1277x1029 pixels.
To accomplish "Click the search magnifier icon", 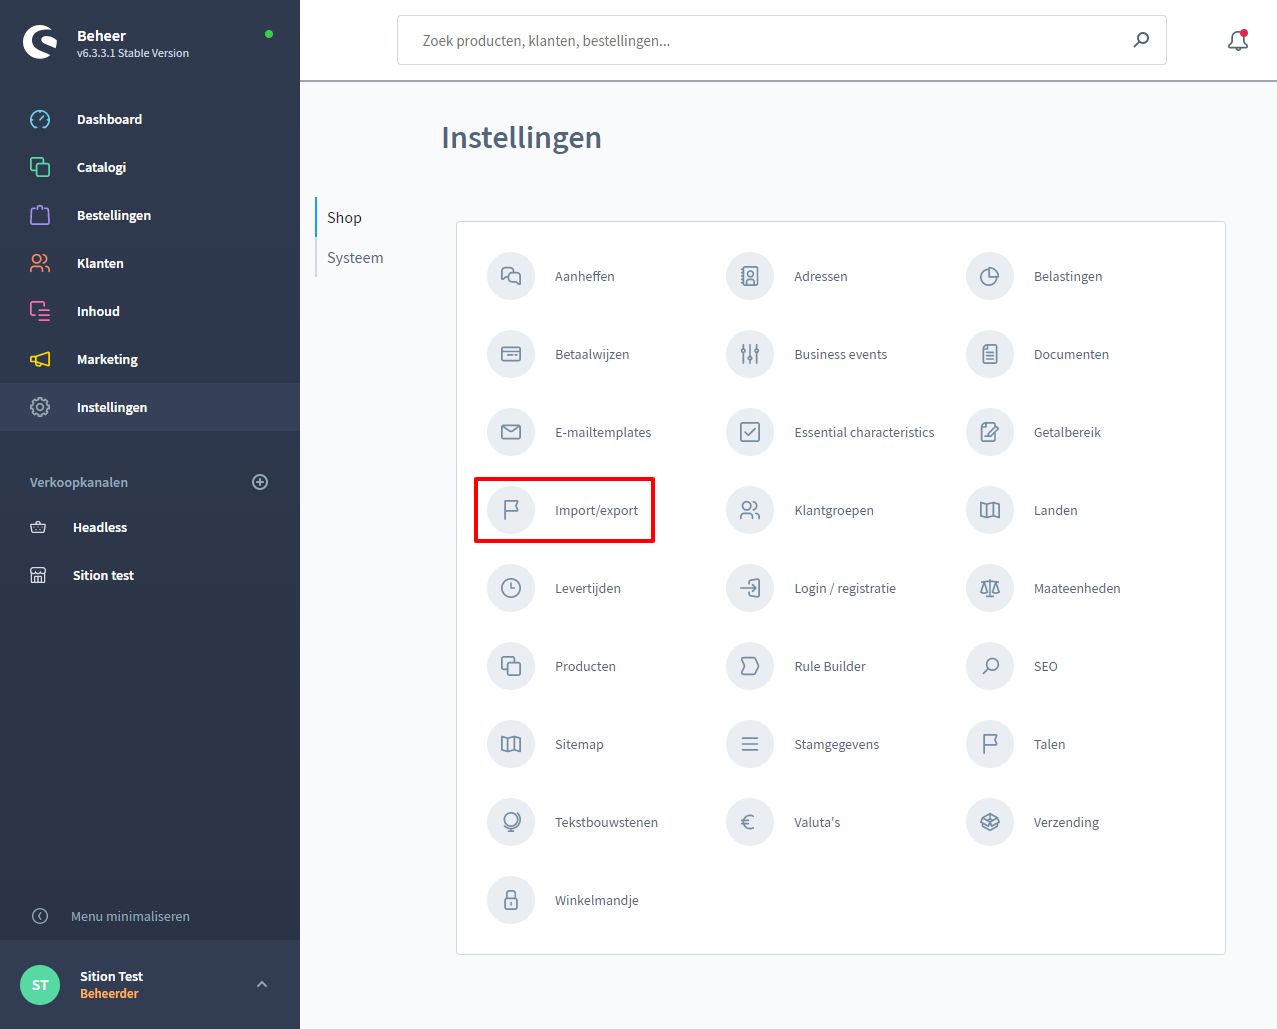I will 1141,40.
